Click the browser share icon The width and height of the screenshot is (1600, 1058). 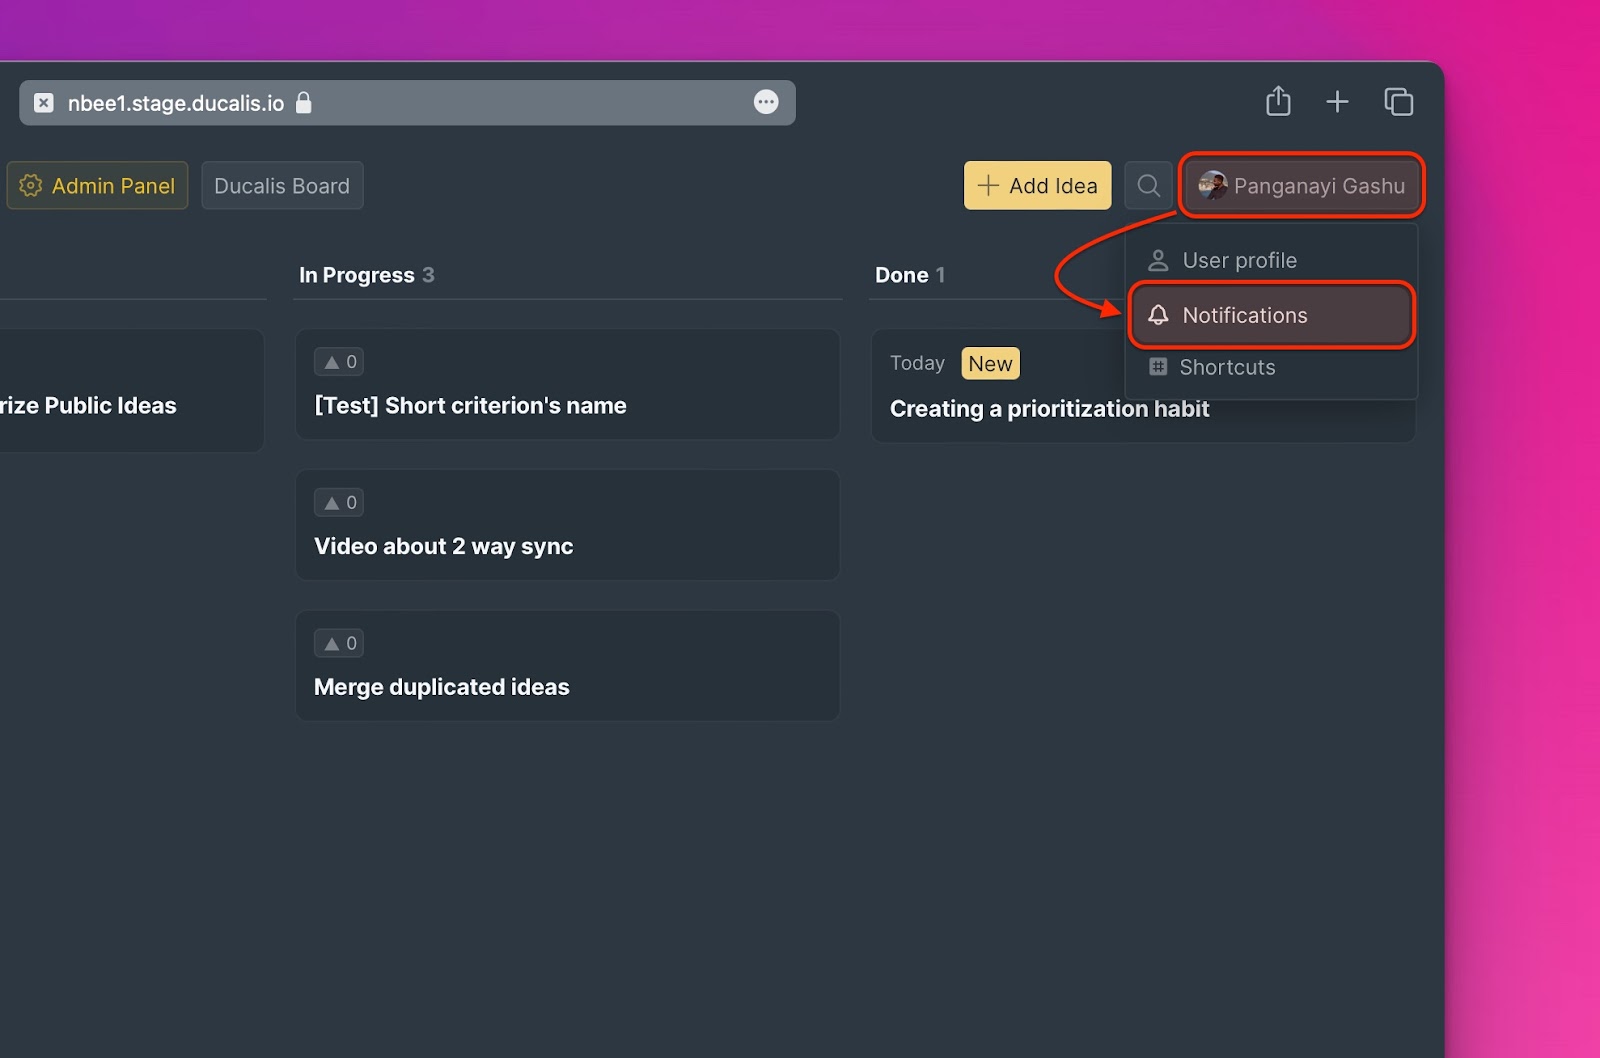pos(1278,101)
